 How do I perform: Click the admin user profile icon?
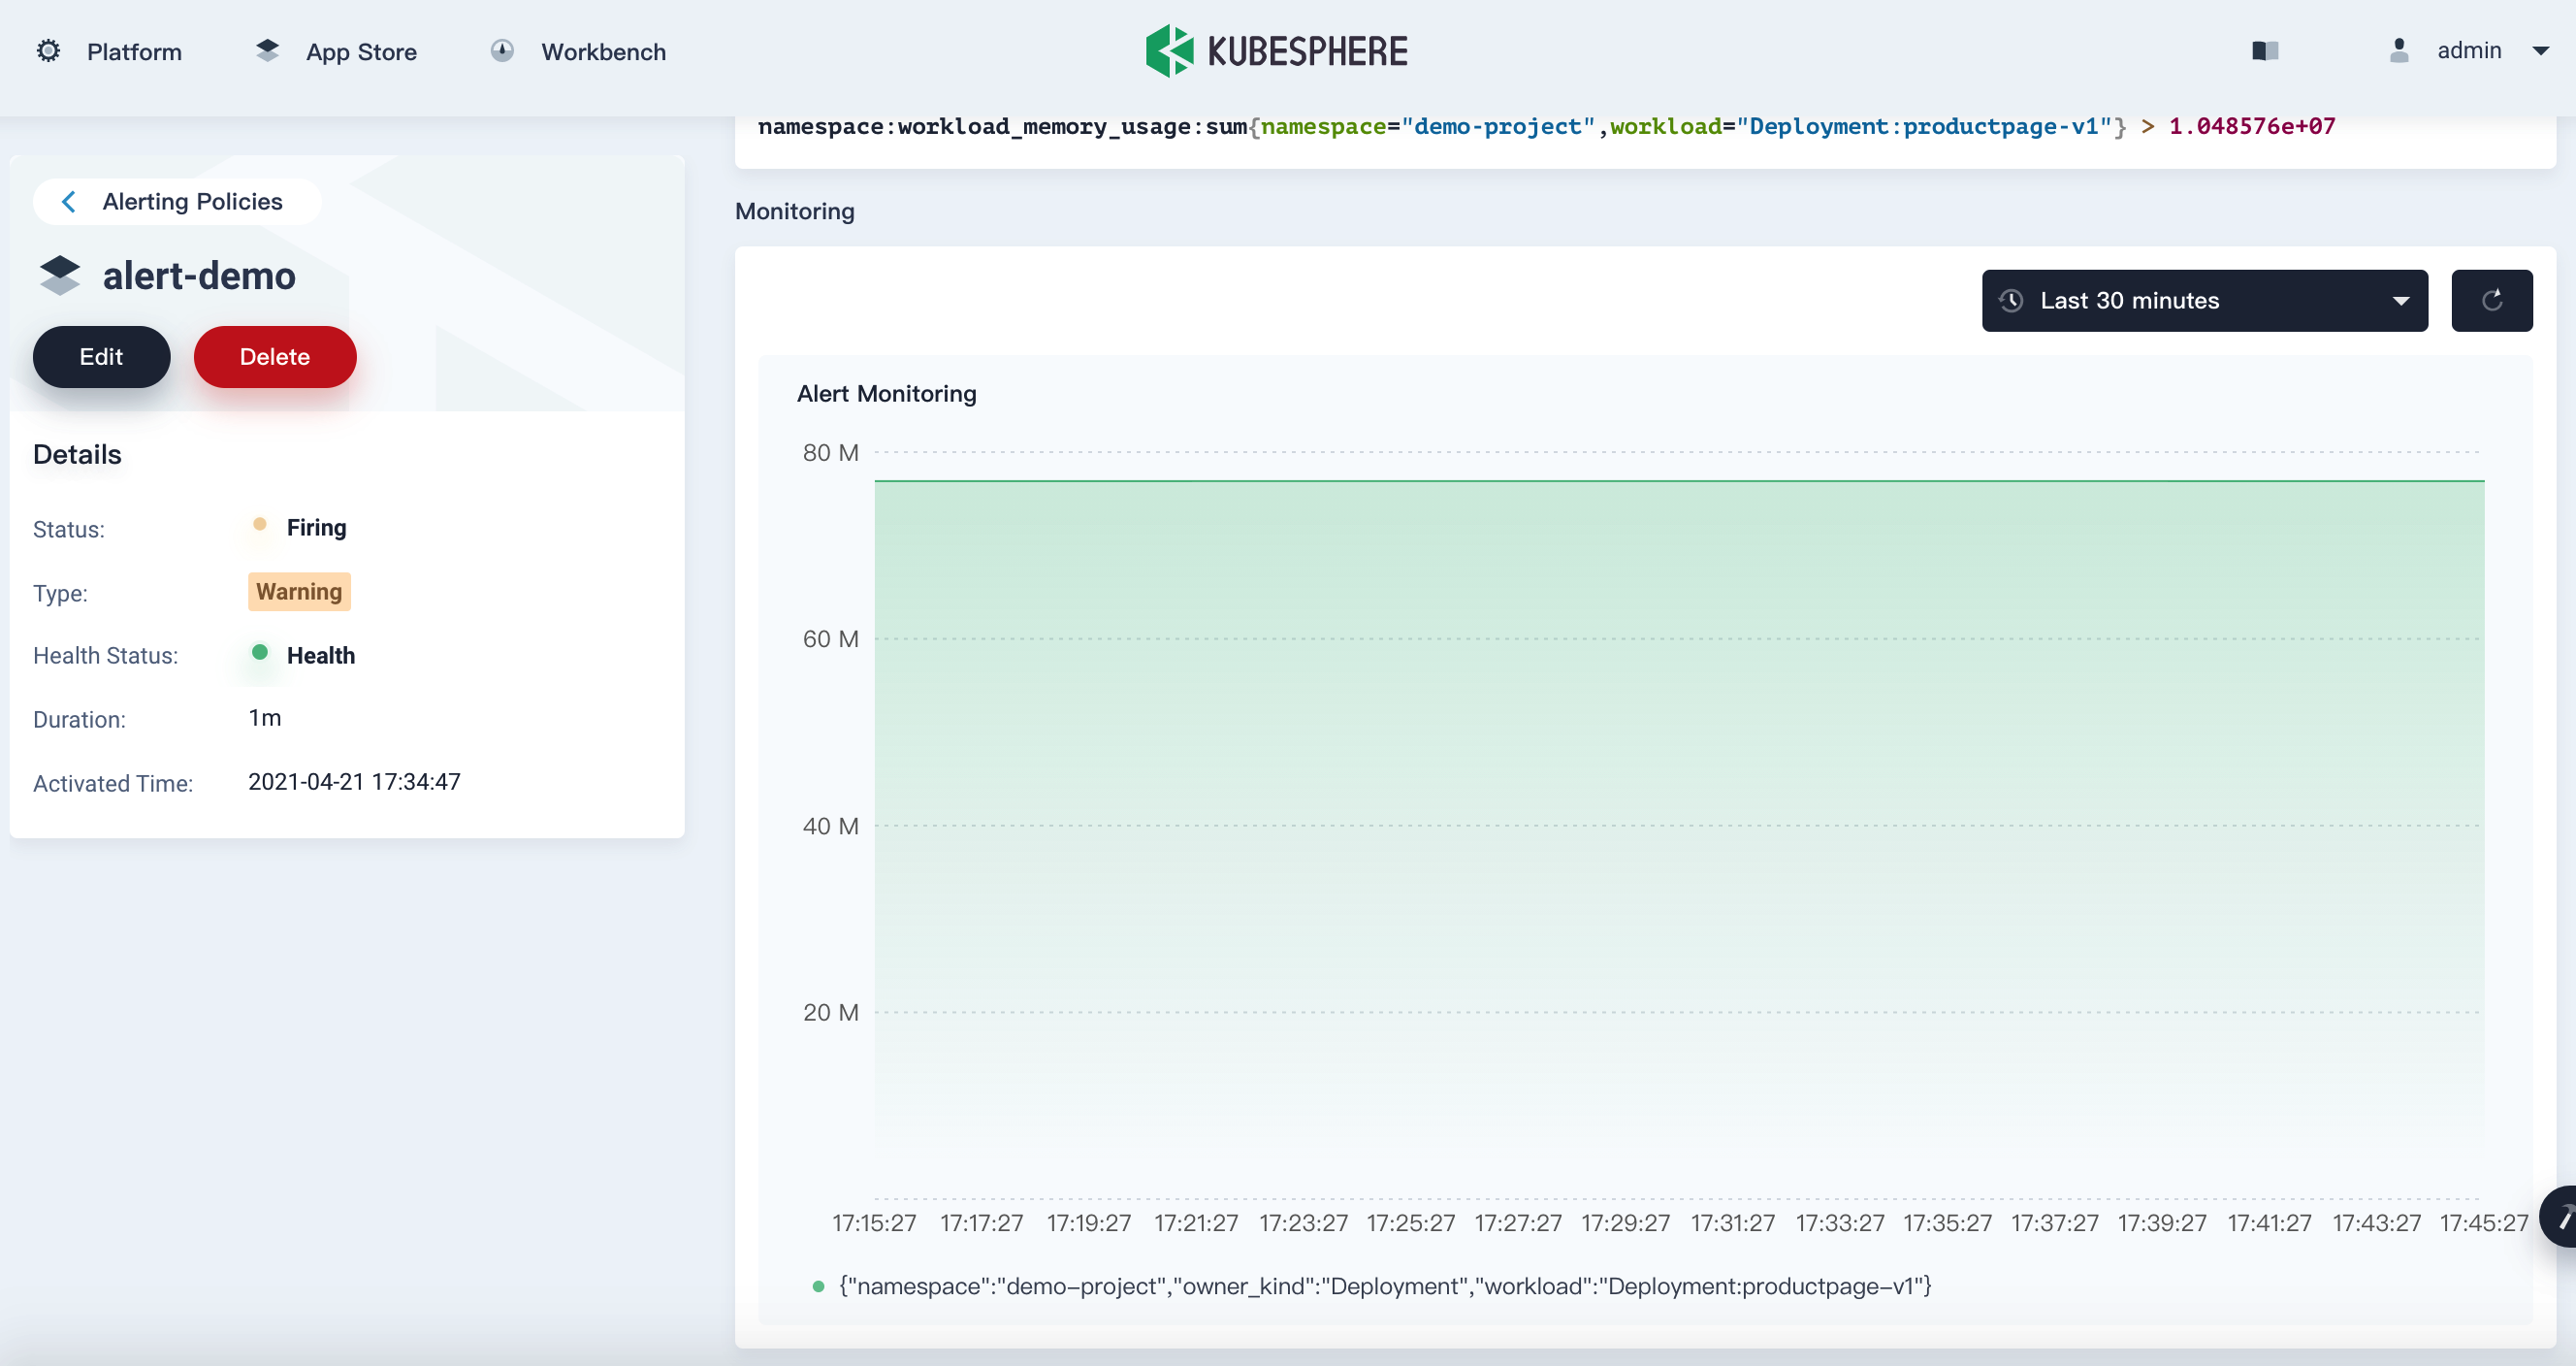(x=2399, y=50)
